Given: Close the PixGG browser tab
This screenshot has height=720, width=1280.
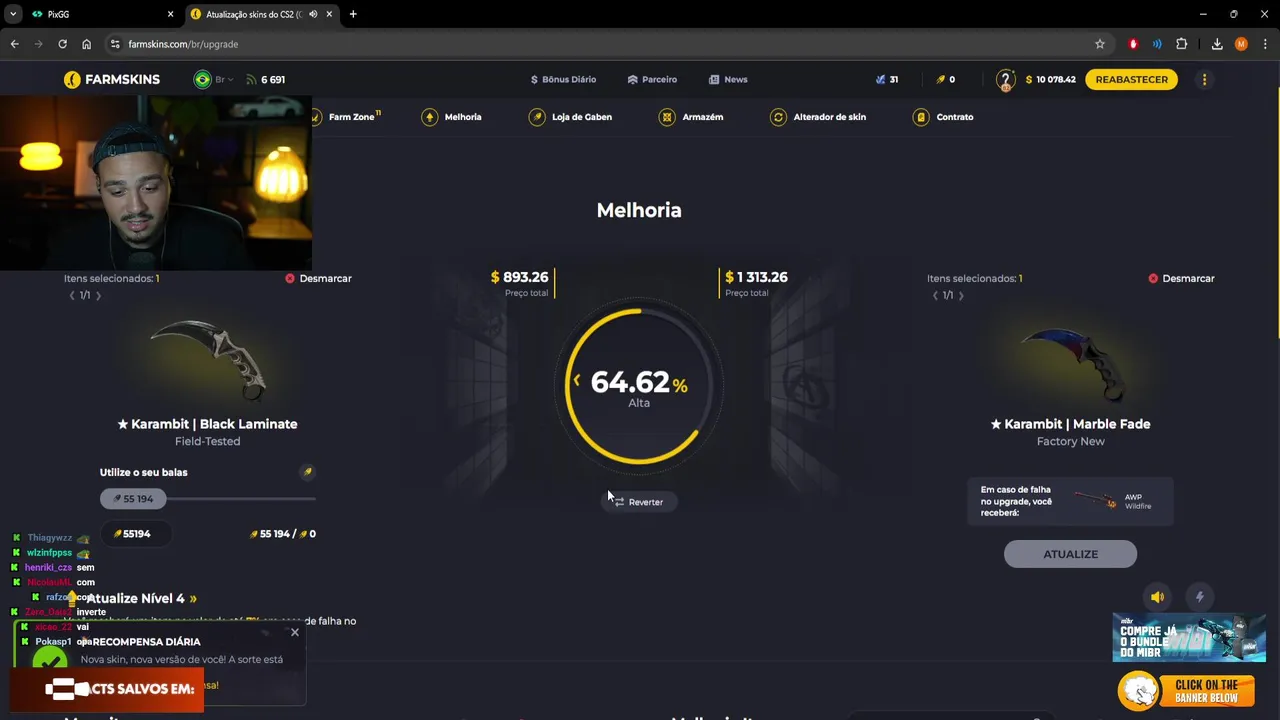Looking at the screenshot, I should click(x=170, y=14).
